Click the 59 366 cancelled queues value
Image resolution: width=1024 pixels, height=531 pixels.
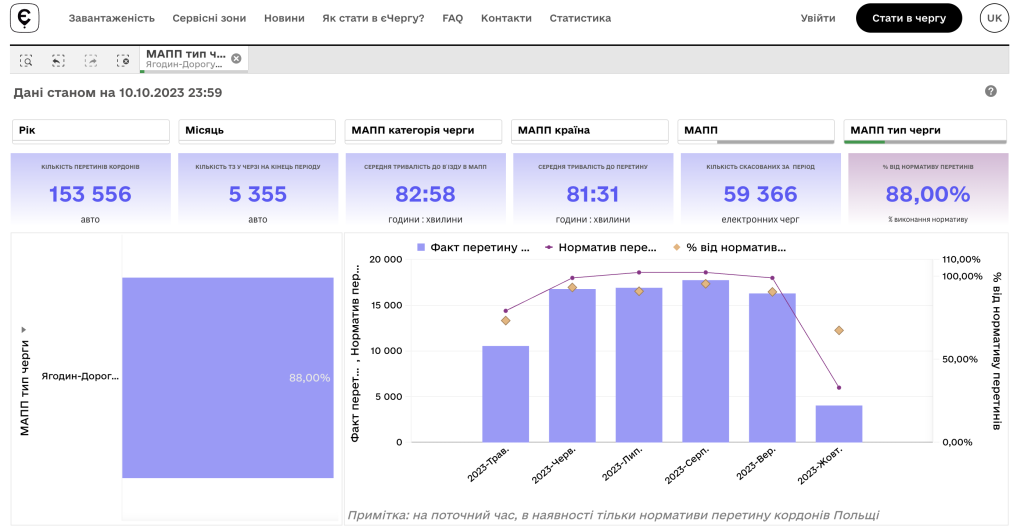[x=760, y=194]
